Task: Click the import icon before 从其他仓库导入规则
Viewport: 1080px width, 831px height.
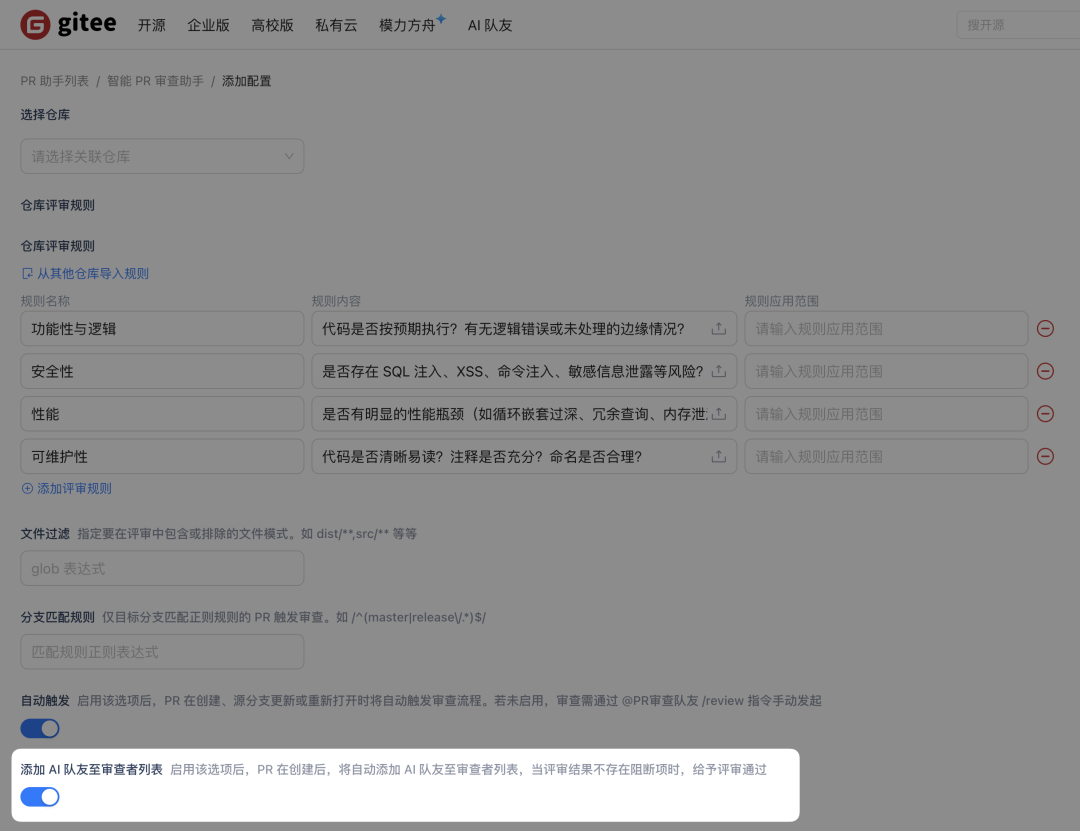Action: 25,273
